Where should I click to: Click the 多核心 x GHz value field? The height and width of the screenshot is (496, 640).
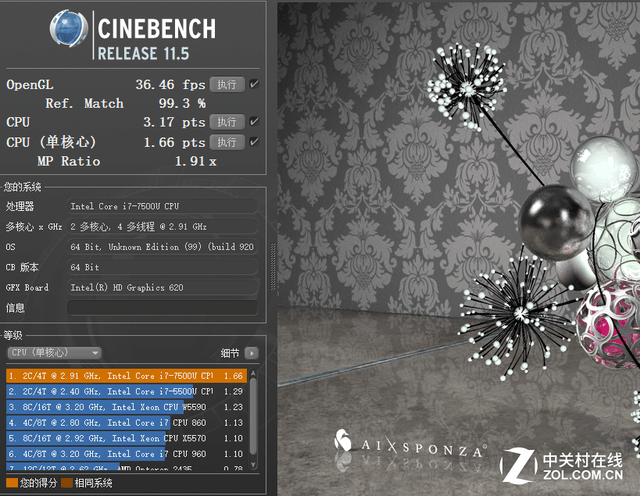coord(162,227)
